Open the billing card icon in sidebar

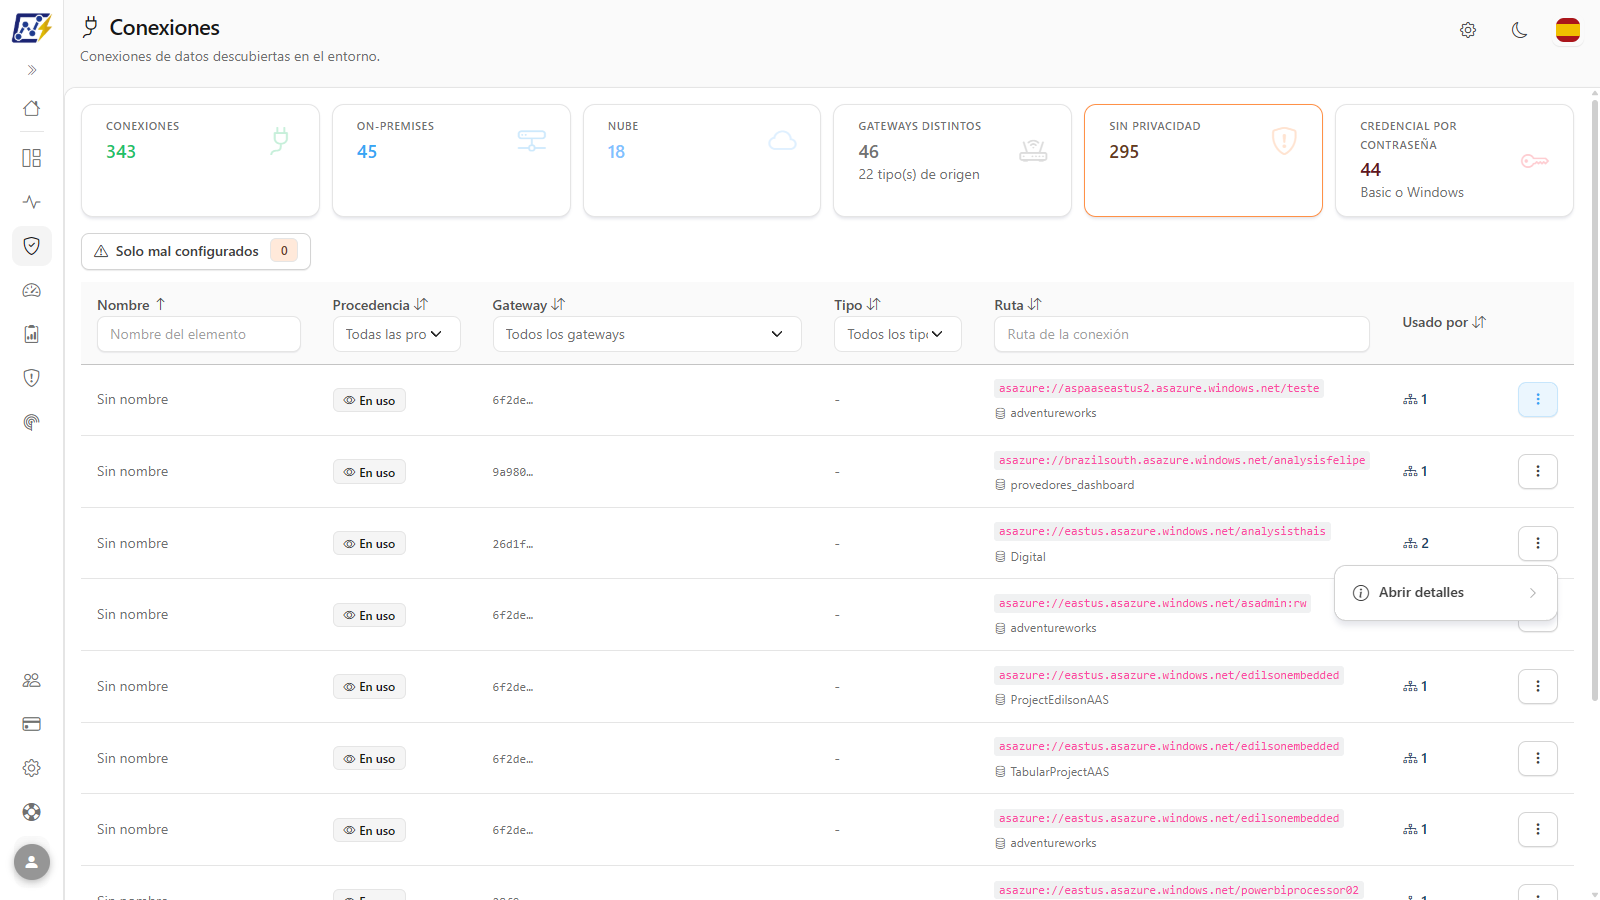32,724
